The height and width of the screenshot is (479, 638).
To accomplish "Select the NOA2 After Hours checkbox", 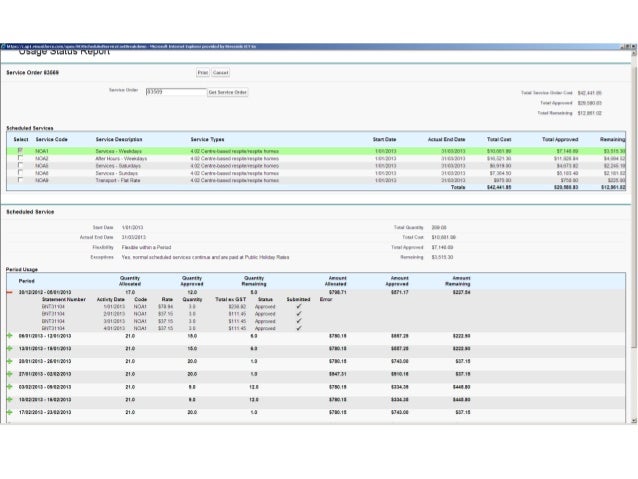I will click(x=21, y=158).
